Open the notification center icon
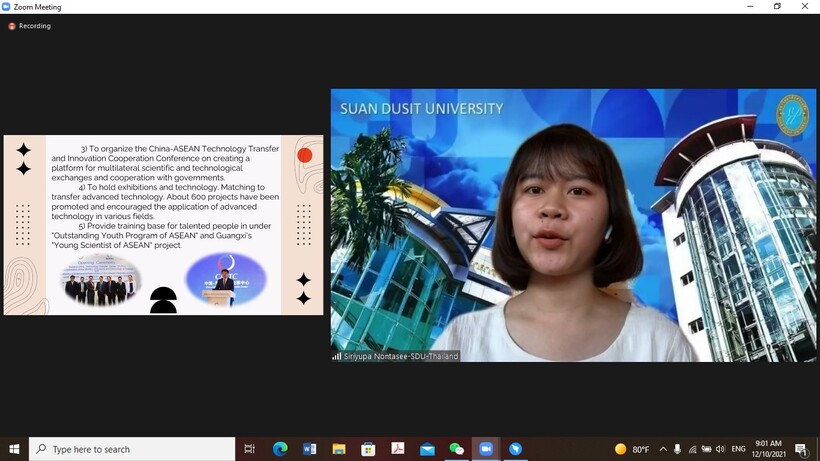 point(801,449)
